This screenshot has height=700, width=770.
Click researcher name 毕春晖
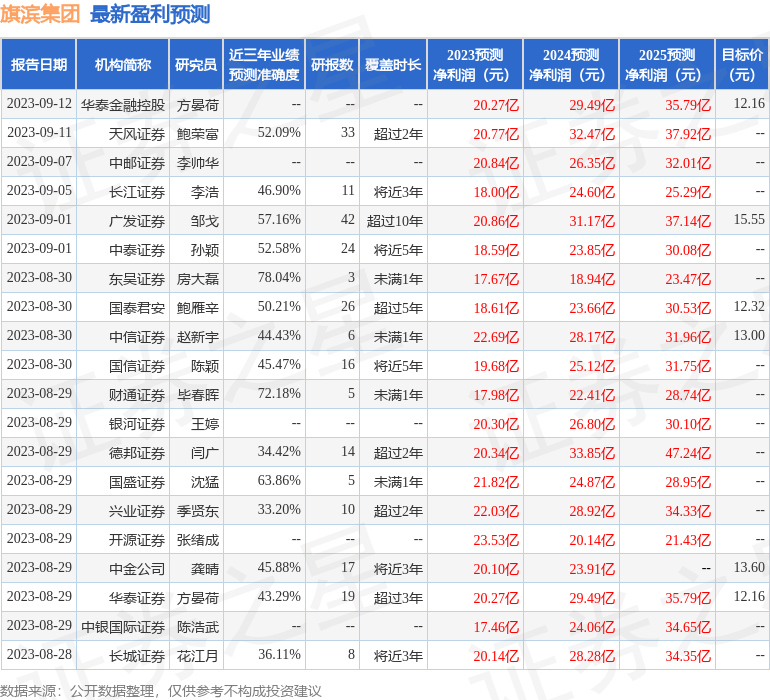197,394
